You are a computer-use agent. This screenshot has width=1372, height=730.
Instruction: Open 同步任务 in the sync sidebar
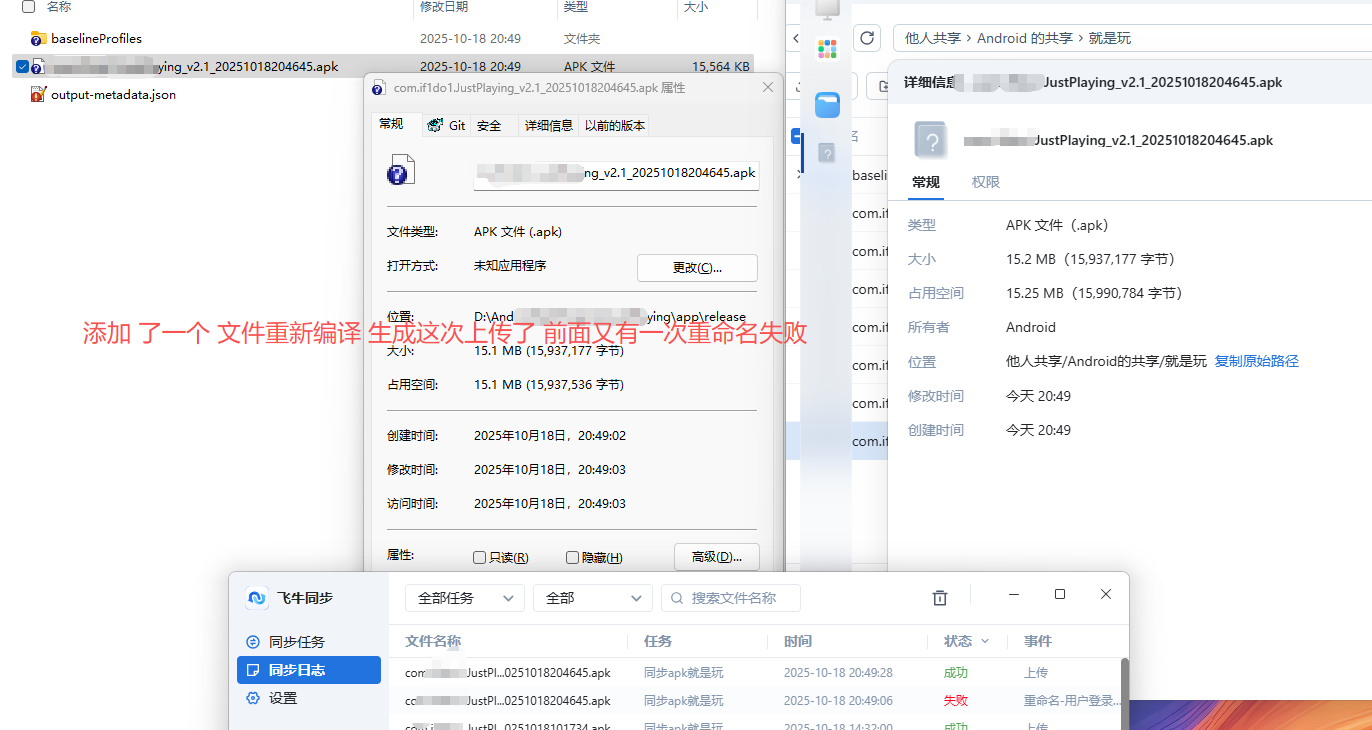point(309,642)
